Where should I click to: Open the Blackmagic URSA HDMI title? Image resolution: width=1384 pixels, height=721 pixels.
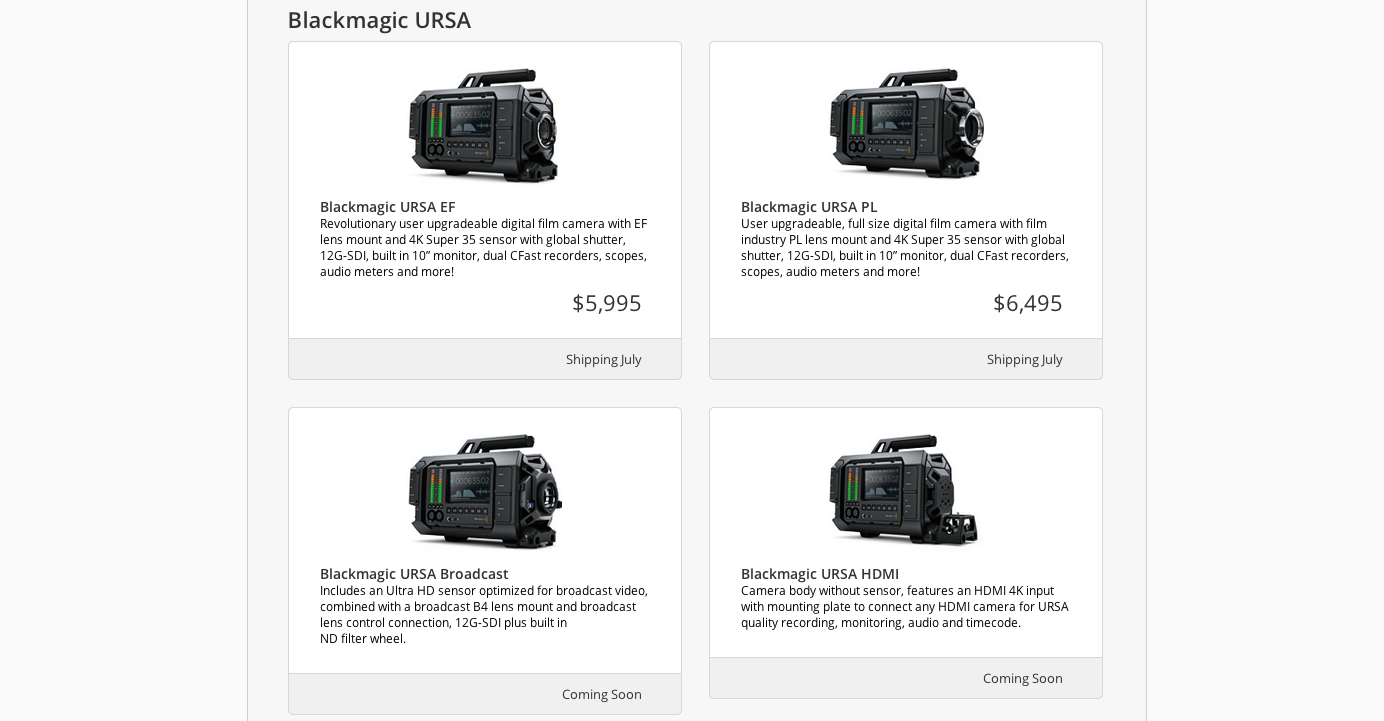pos(819,574)
